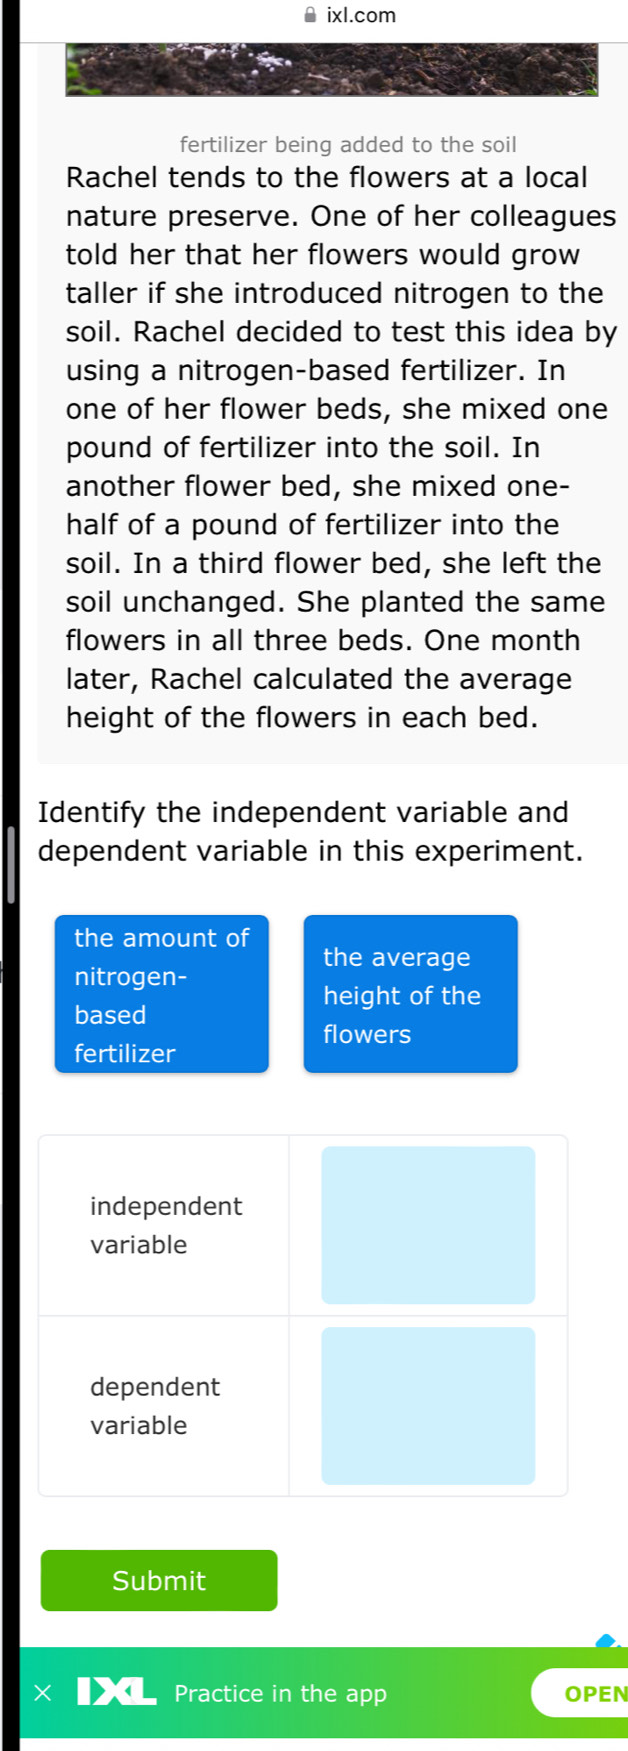Tap the ixl.com address text

(361, 15)
